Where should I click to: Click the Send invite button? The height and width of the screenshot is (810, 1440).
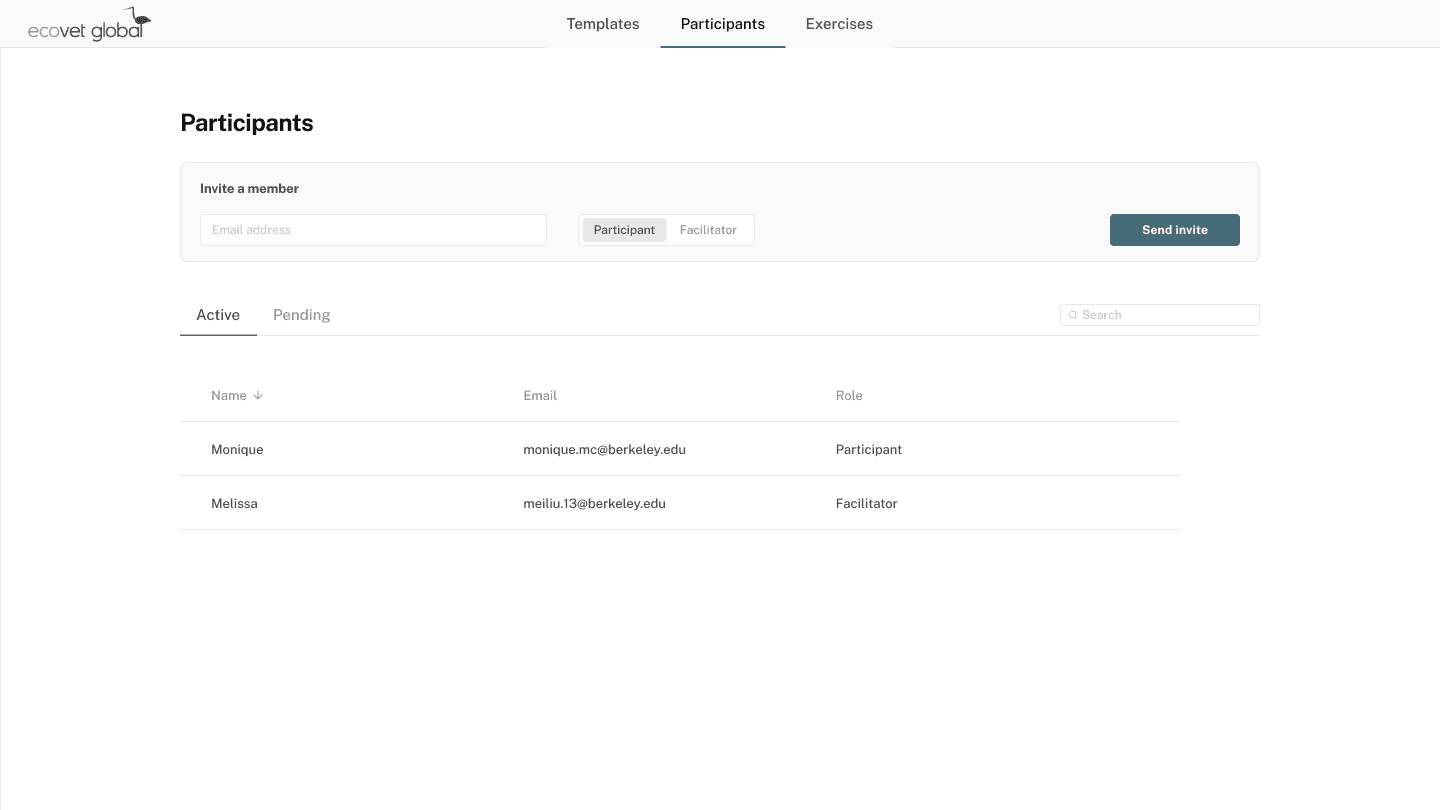pos(1175,230)
